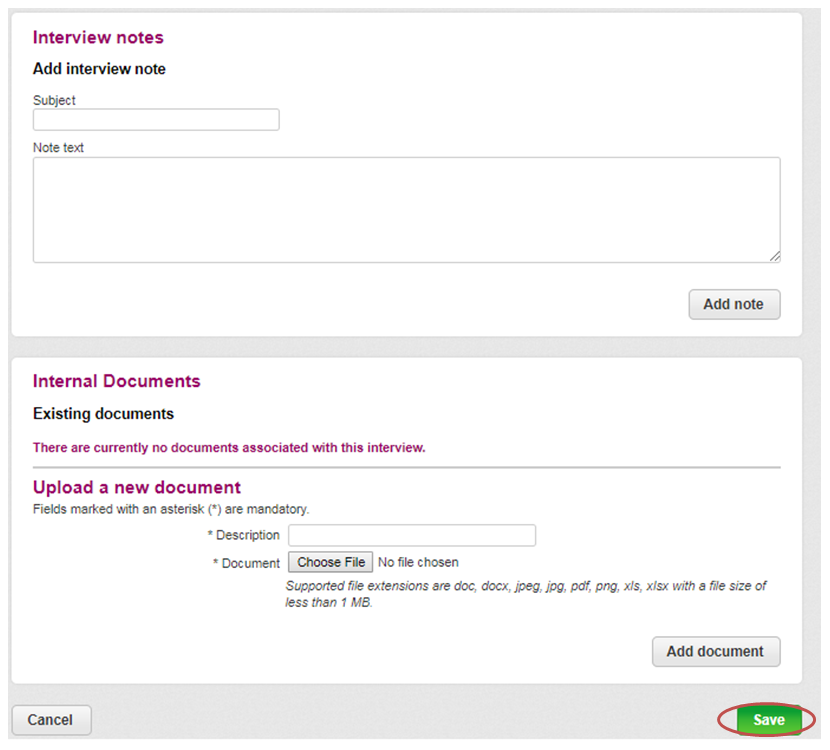This screenshot has height=750, width=830.
Task: Click the no documents associated message
Action: [229, 448]
